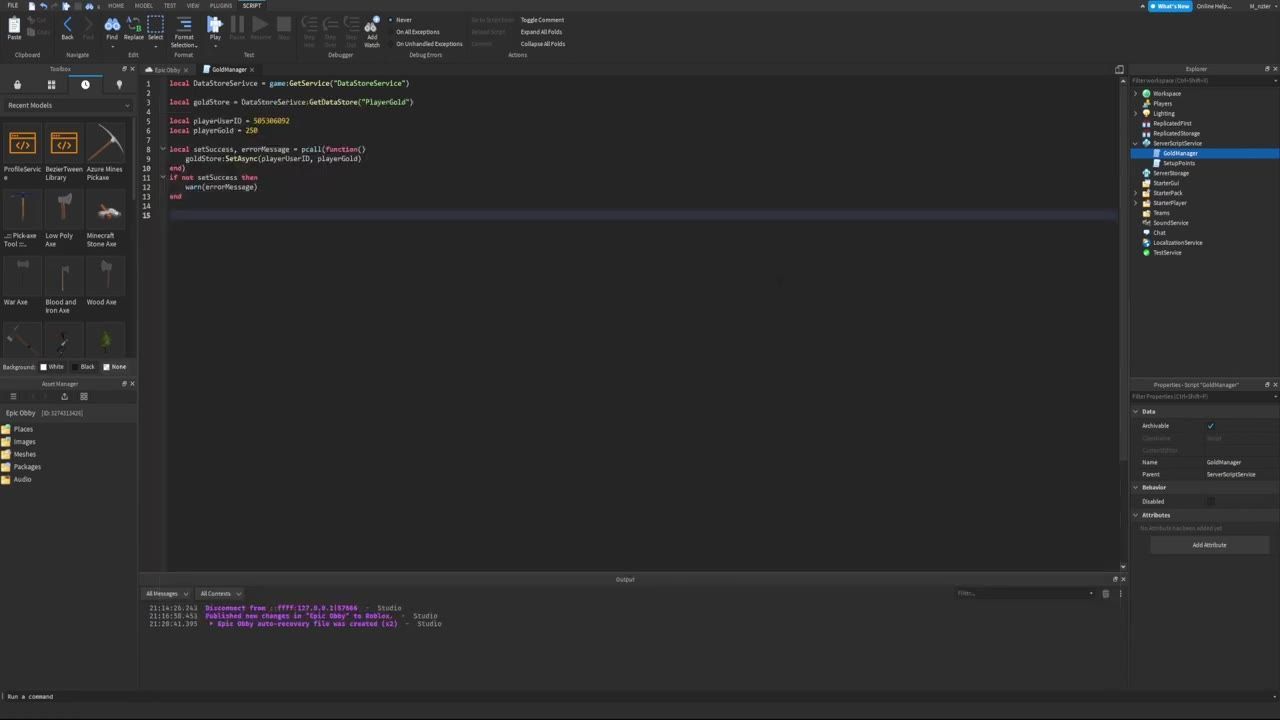Open Toolbox Inventory tab icon
Viewport: 1280px width, 720px height.
pyautogui.click(x=17, y=85)
